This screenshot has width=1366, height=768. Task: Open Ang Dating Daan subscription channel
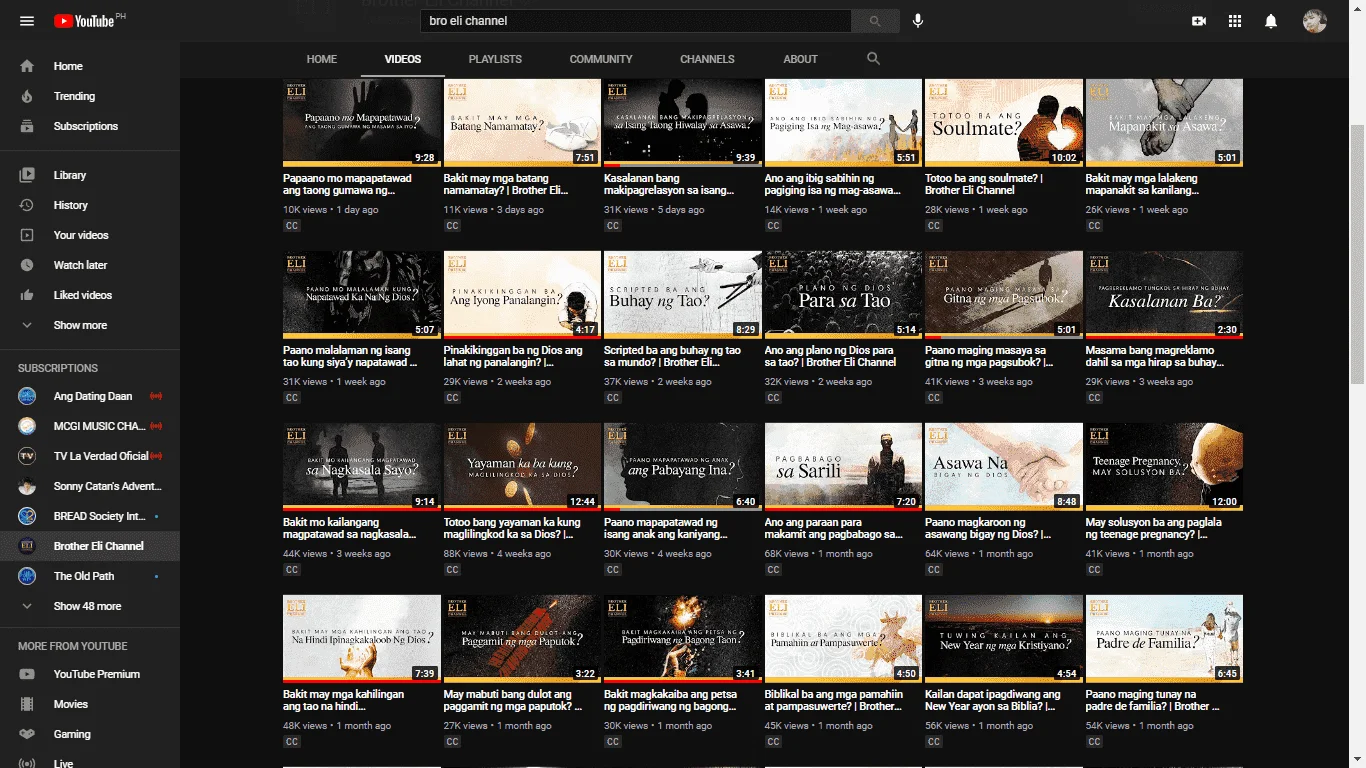pos(90,396)
